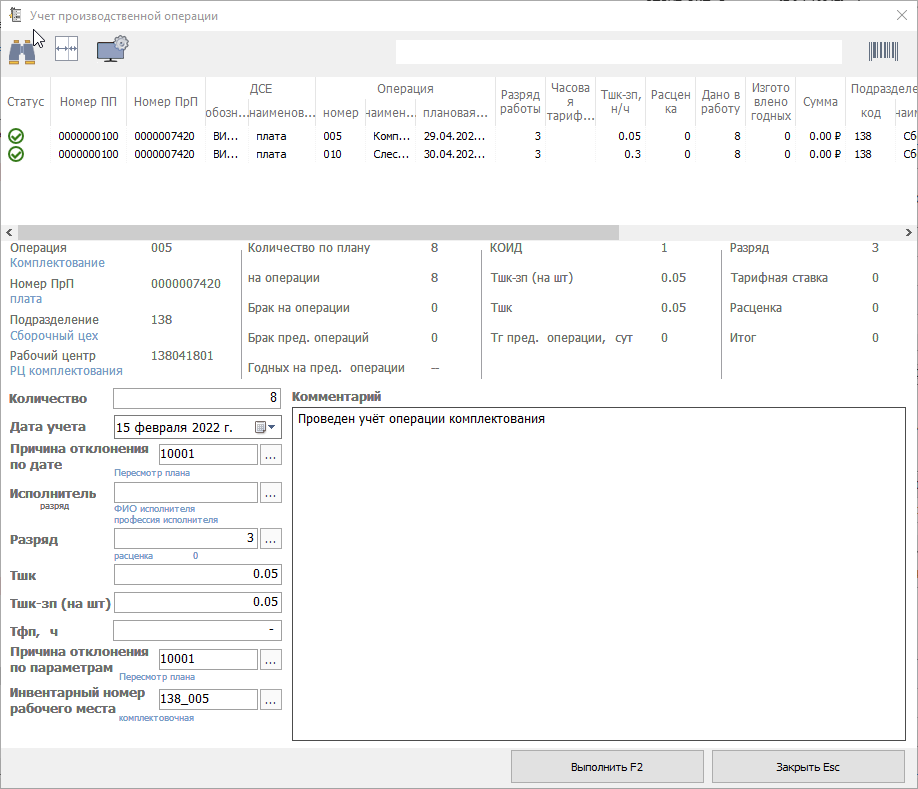Sort by the Статус column header
This screenshot has height=789, width=918.
25,102
